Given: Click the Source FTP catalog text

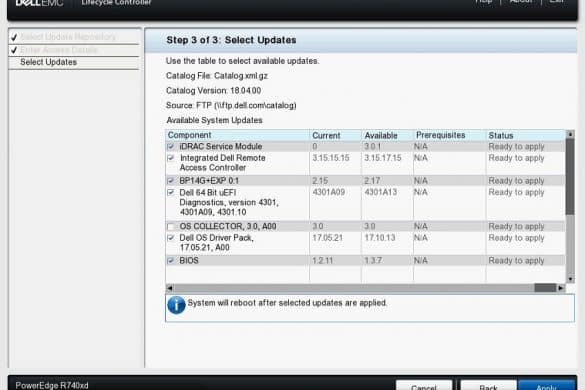Looking at the screenshot, I should point(231,106).
